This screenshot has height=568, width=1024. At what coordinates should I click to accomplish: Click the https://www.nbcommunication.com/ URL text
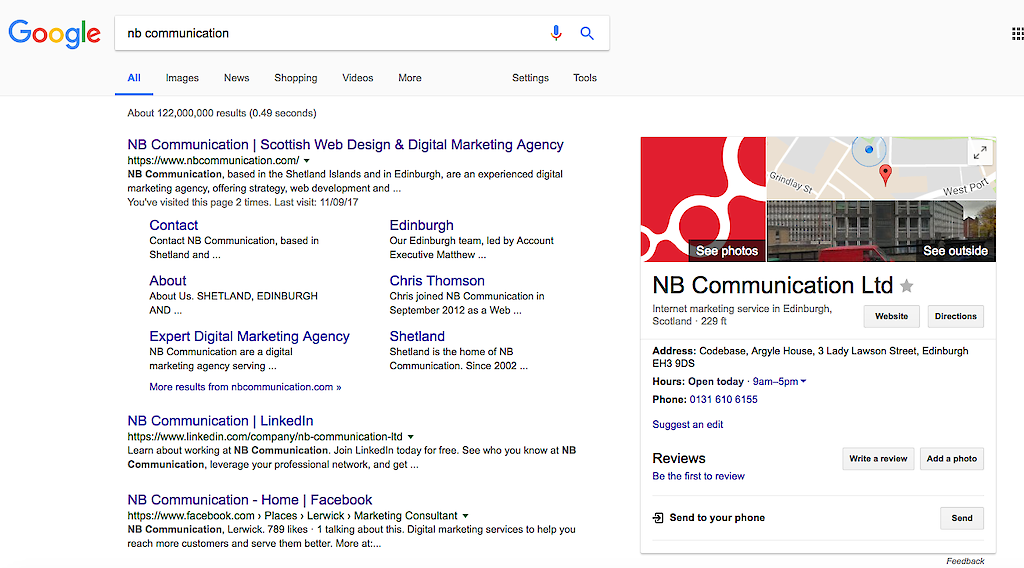[213, 161]
